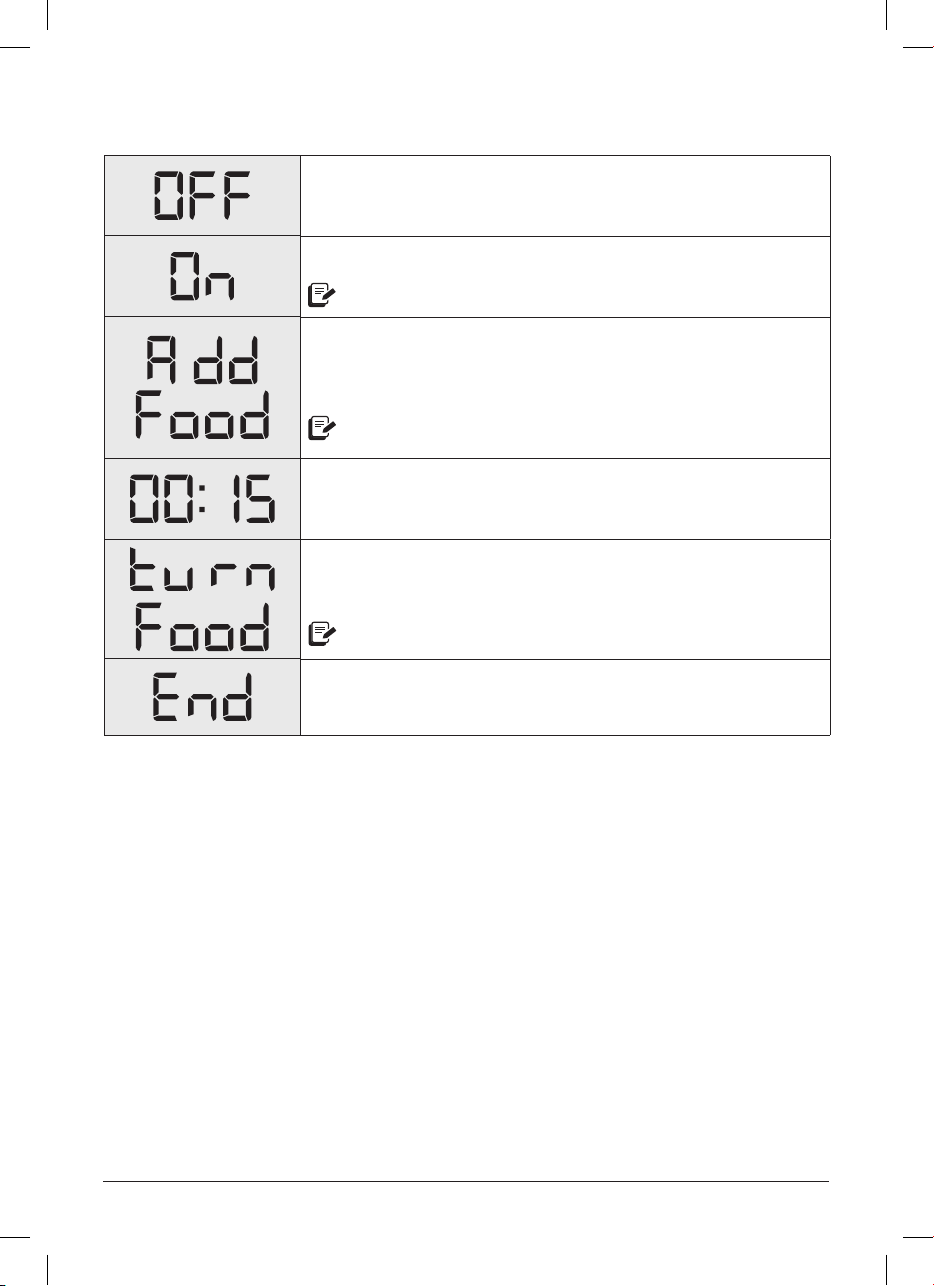Viewport: 934px width, 1286px height.
Task: Click the OFF segment display image
Action: pos(202,196)
